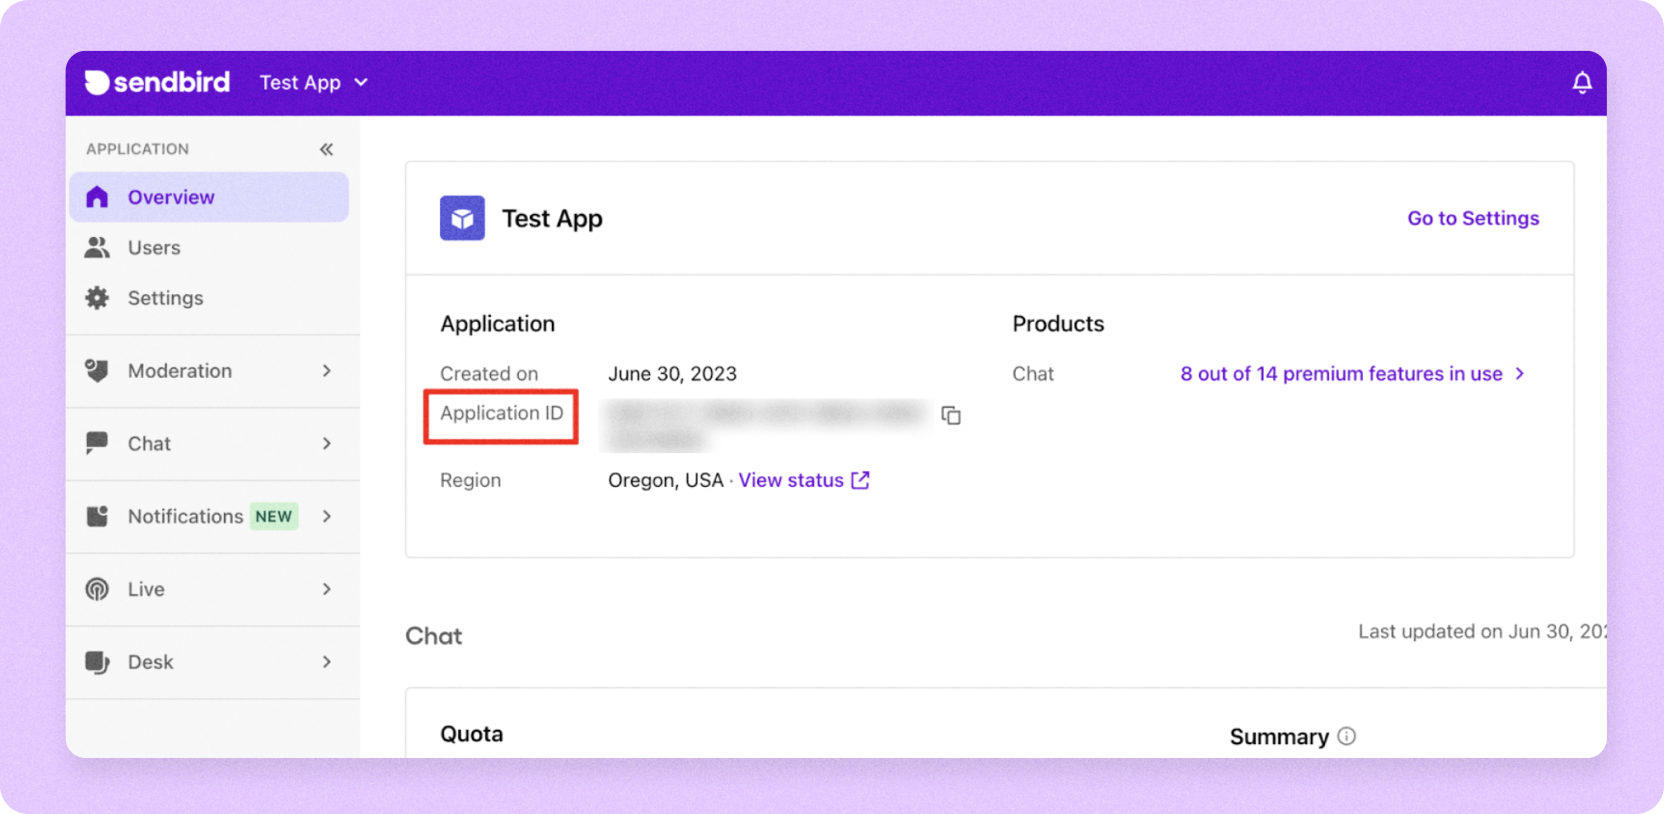Click the 'Quota' heading
This screenshot has width=1664, height=814.
pos(472,734)
